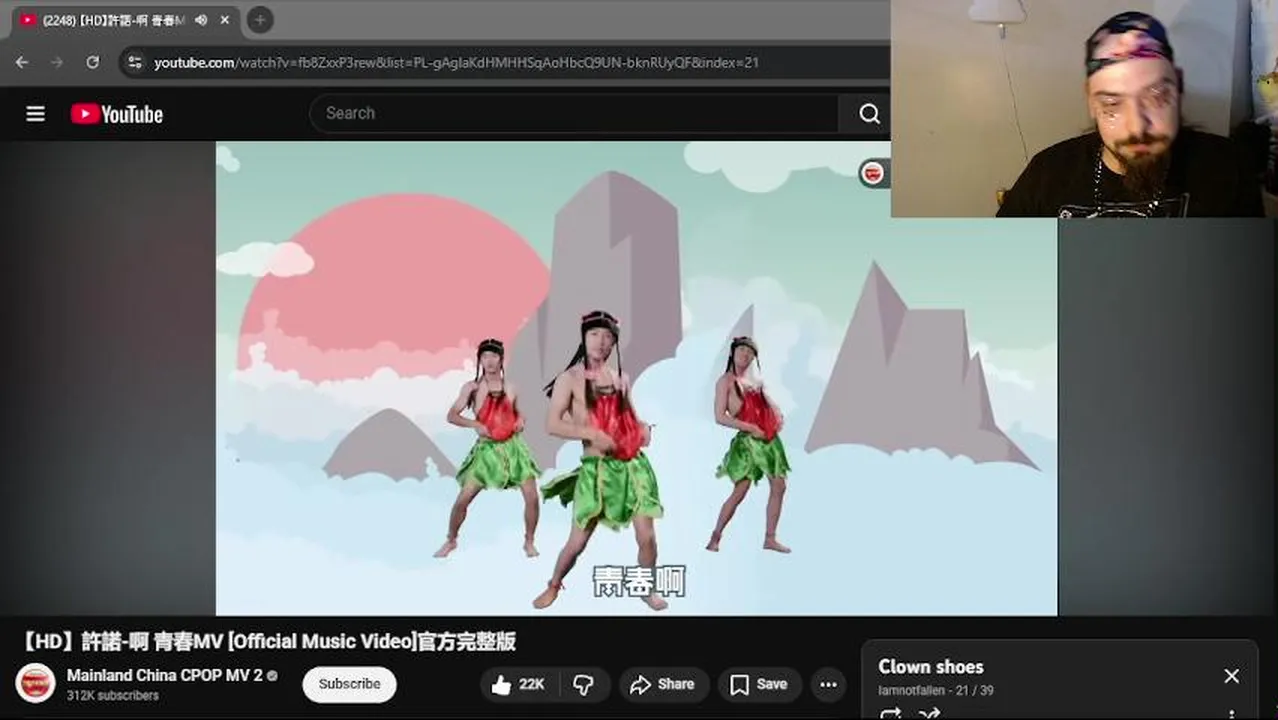Share the video
Screen dimensions: 1278x720
tap(662, 684)
